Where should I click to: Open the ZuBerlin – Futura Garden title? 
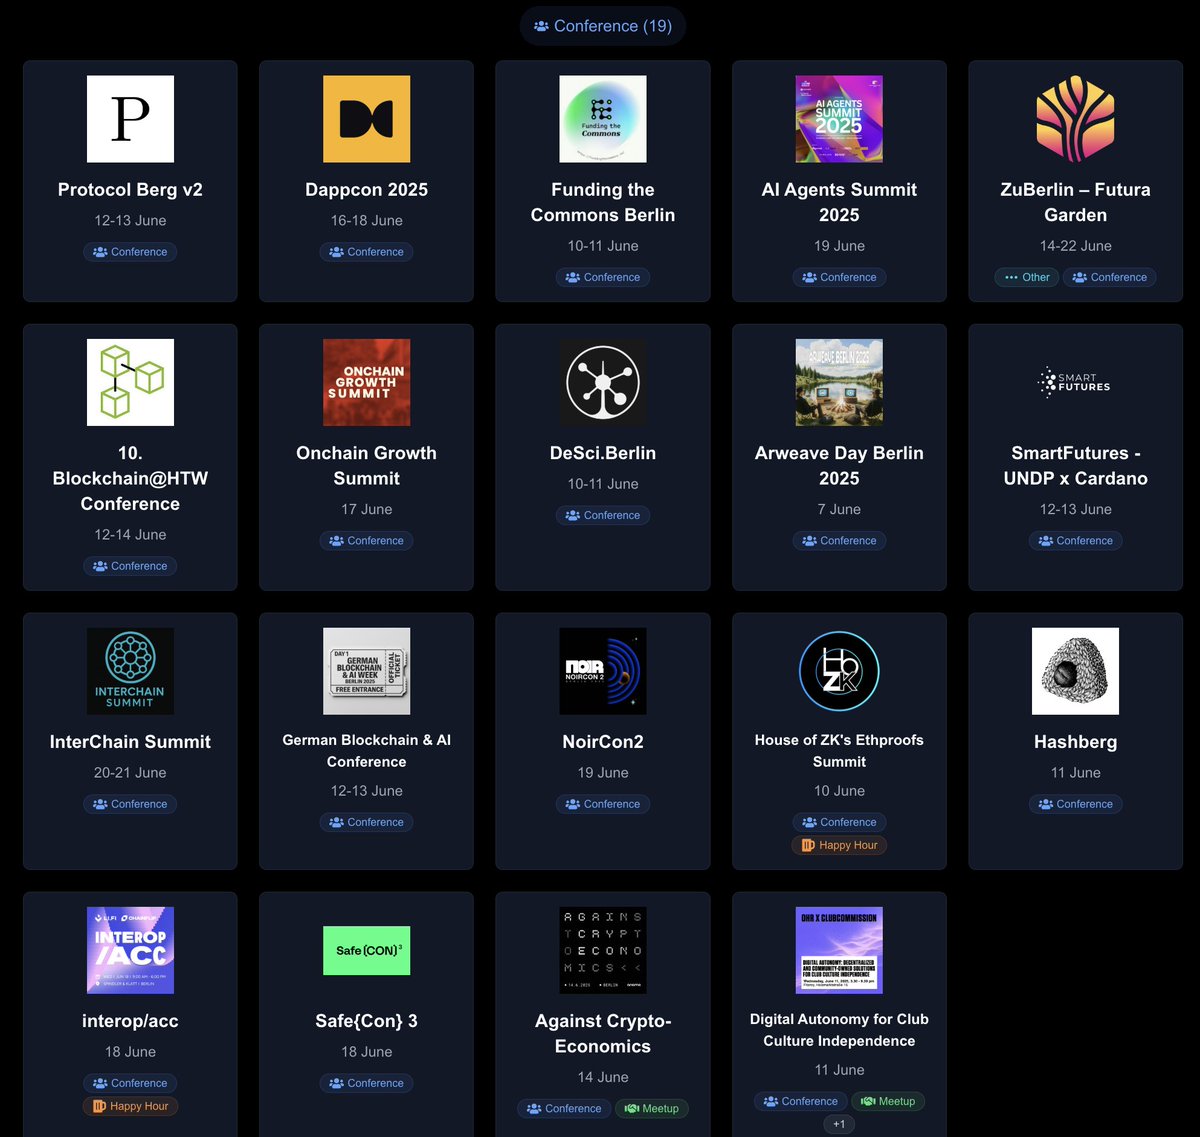coord(1075,202)
